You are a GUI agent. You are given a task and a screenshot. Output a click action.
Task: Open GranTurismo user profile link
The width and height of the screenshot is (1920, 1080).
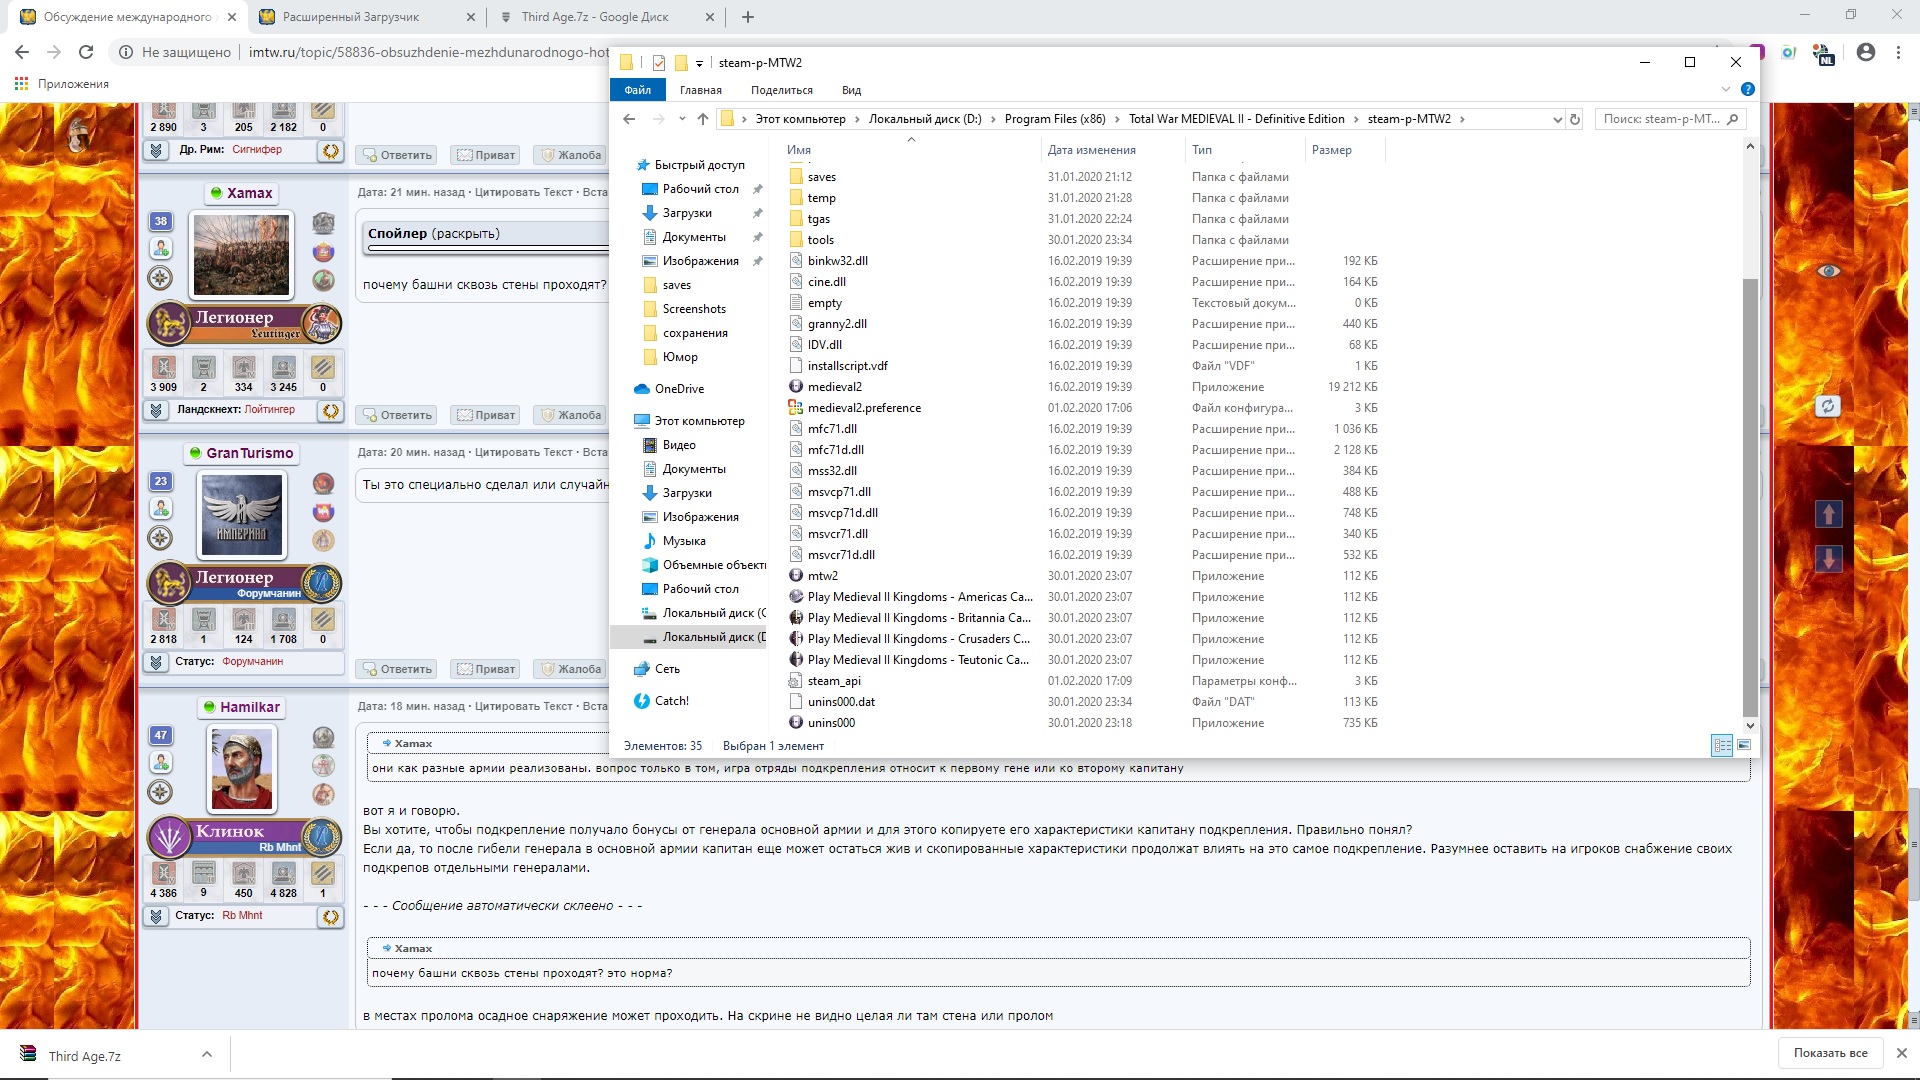point(250,453)
